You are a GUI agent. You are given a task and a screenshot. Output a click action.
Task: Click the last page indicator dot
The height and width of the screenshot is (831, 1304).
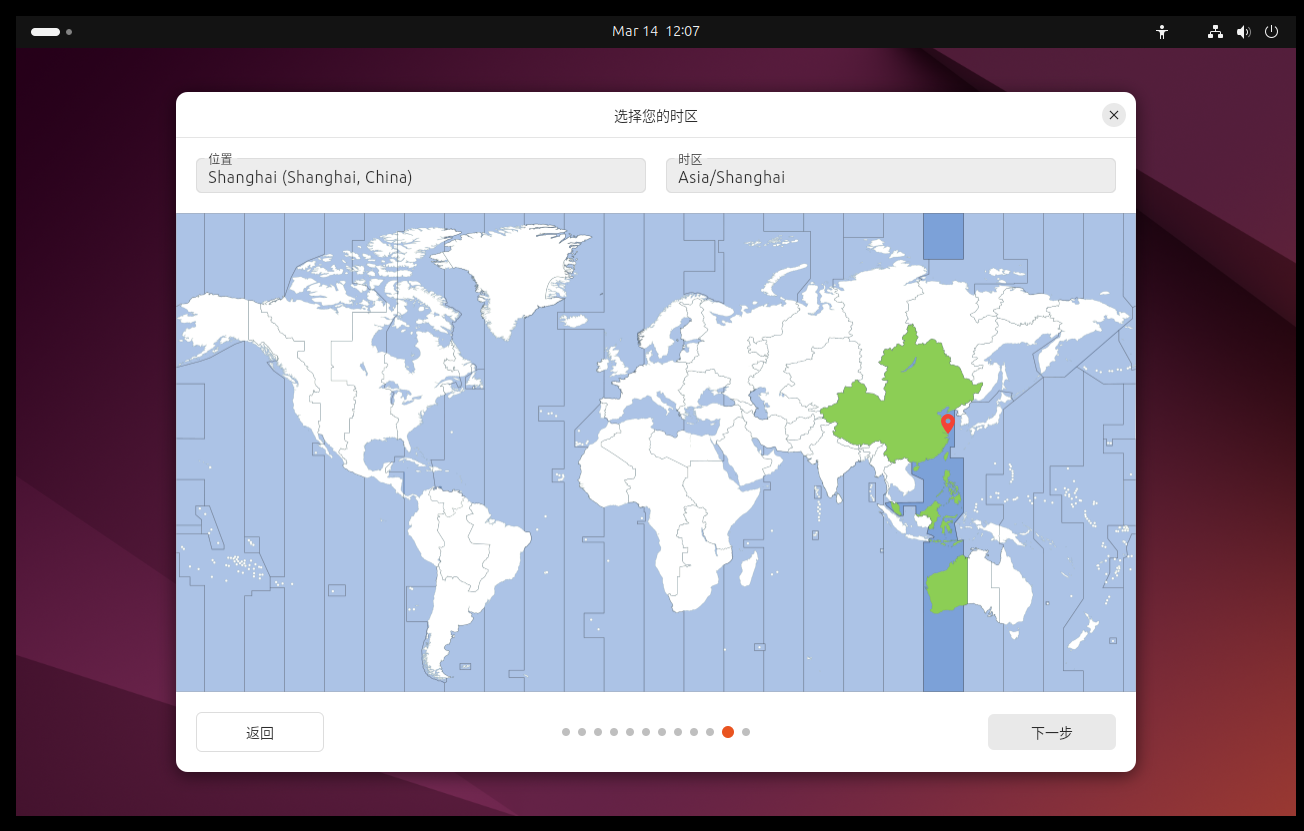(x=746, y=732)
